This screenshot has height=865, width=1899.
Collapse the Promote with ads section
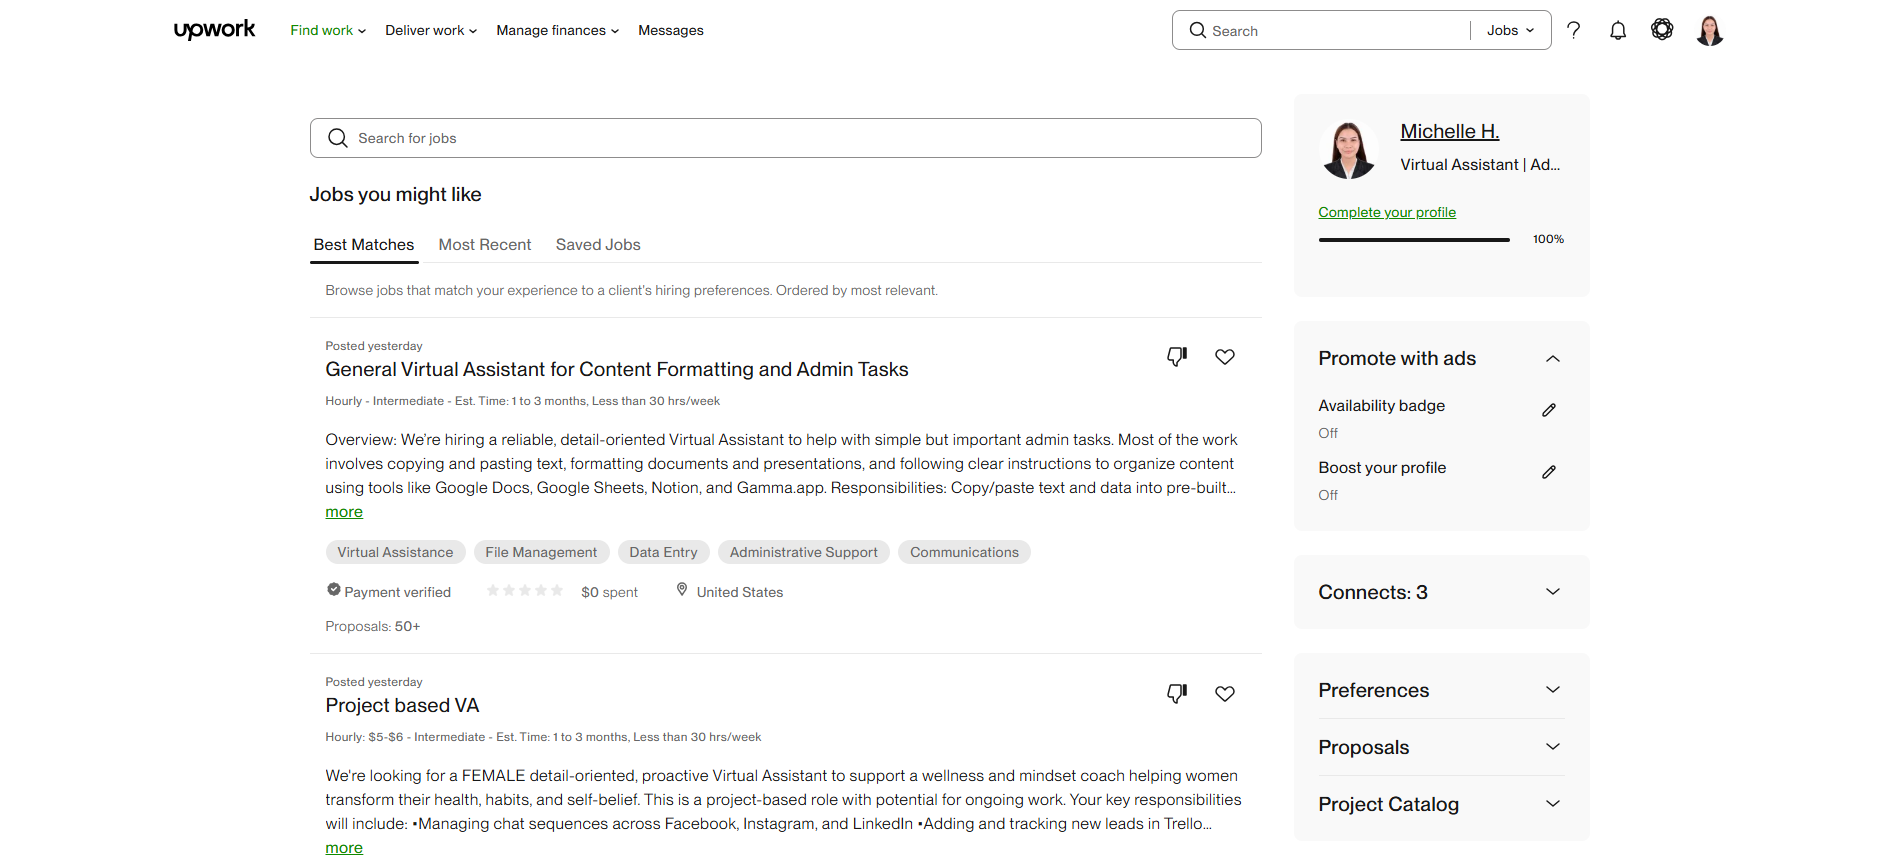click(x=1552, y=359)
